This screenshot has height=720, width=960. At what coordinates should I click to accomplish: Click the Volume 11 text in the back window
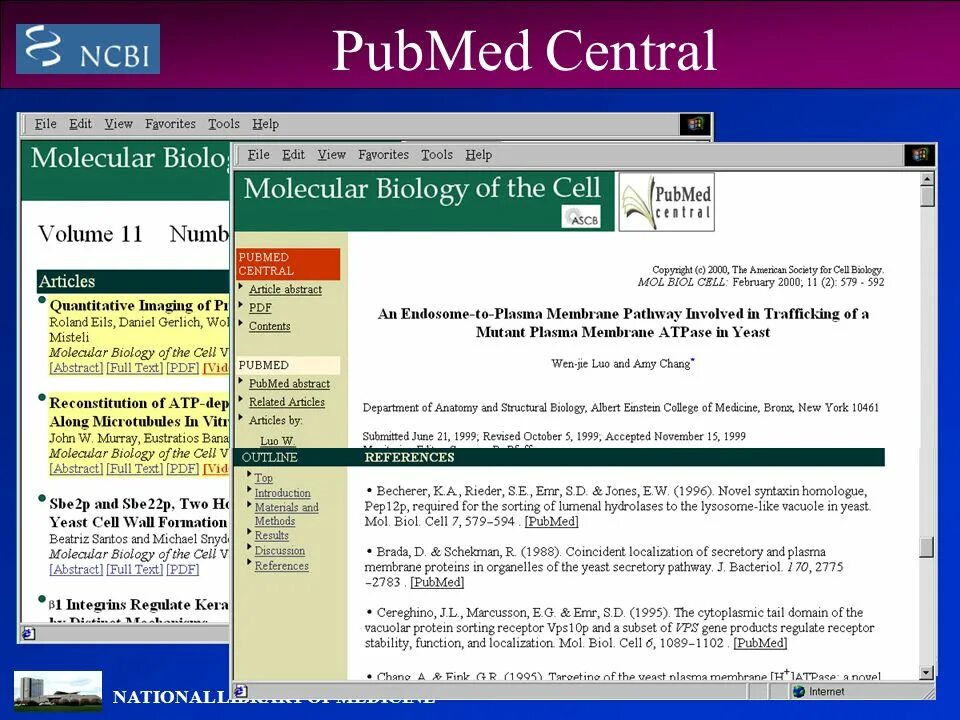point(90,233)
